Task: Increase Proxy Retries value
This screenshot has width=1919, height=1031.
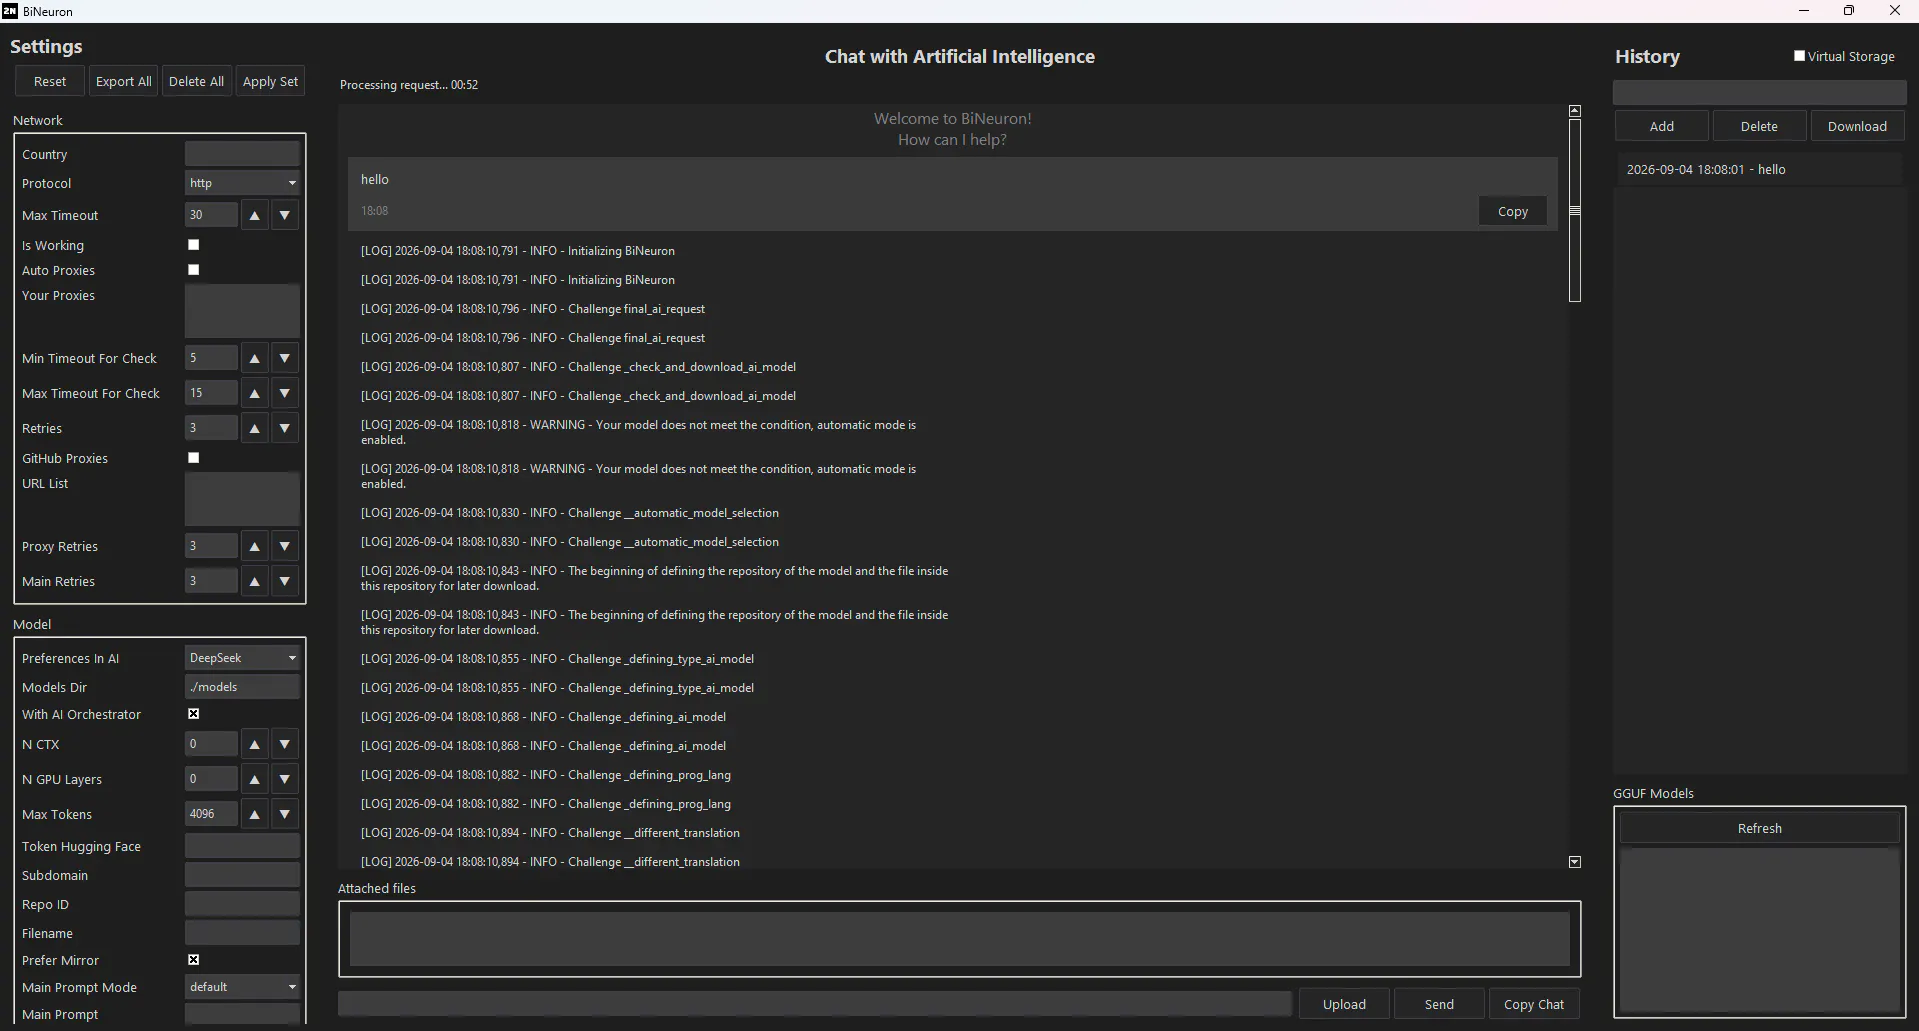Action: [255, 546]
